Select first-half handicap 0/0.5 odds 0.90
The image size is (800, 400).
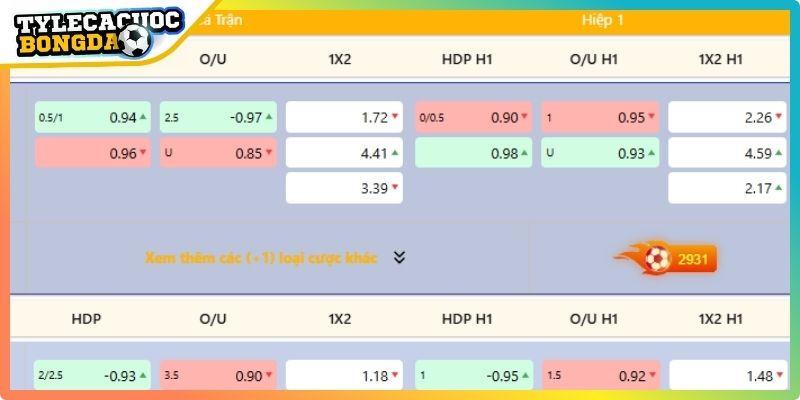(x=473, y=117)
